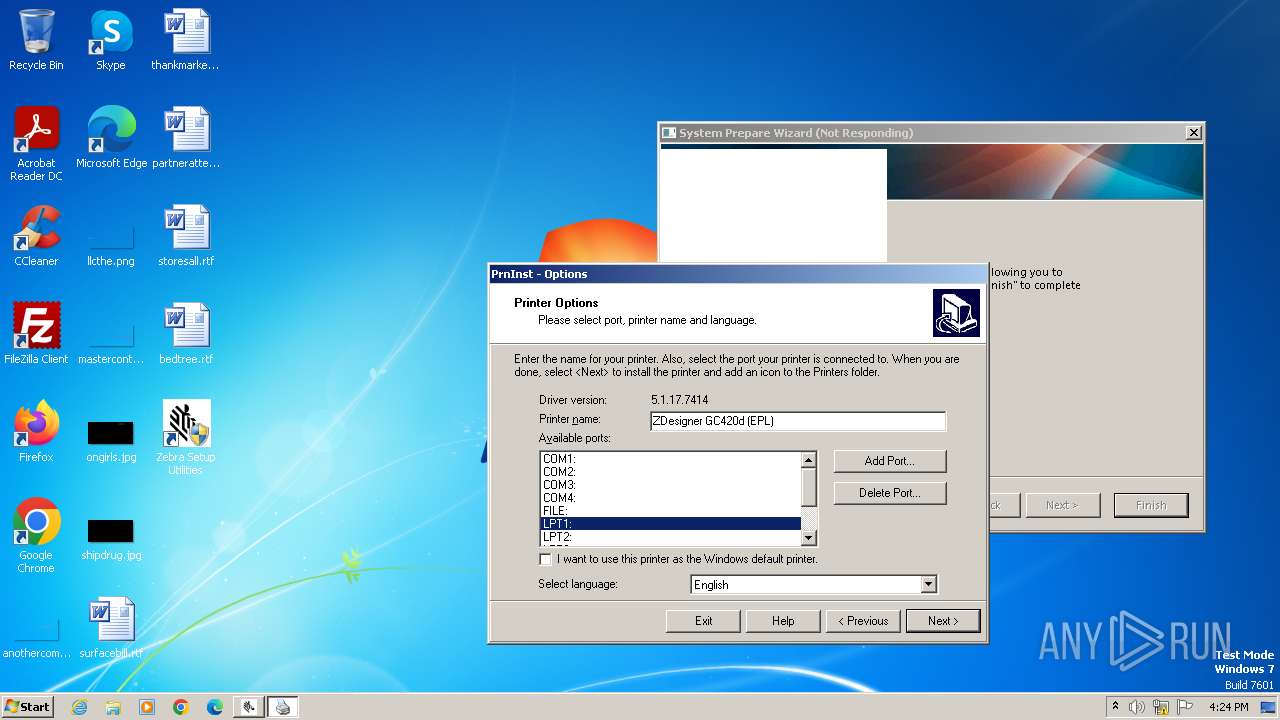1280x720 pixels.
Task: Open the media player taskbar icon
Action: 147,707
